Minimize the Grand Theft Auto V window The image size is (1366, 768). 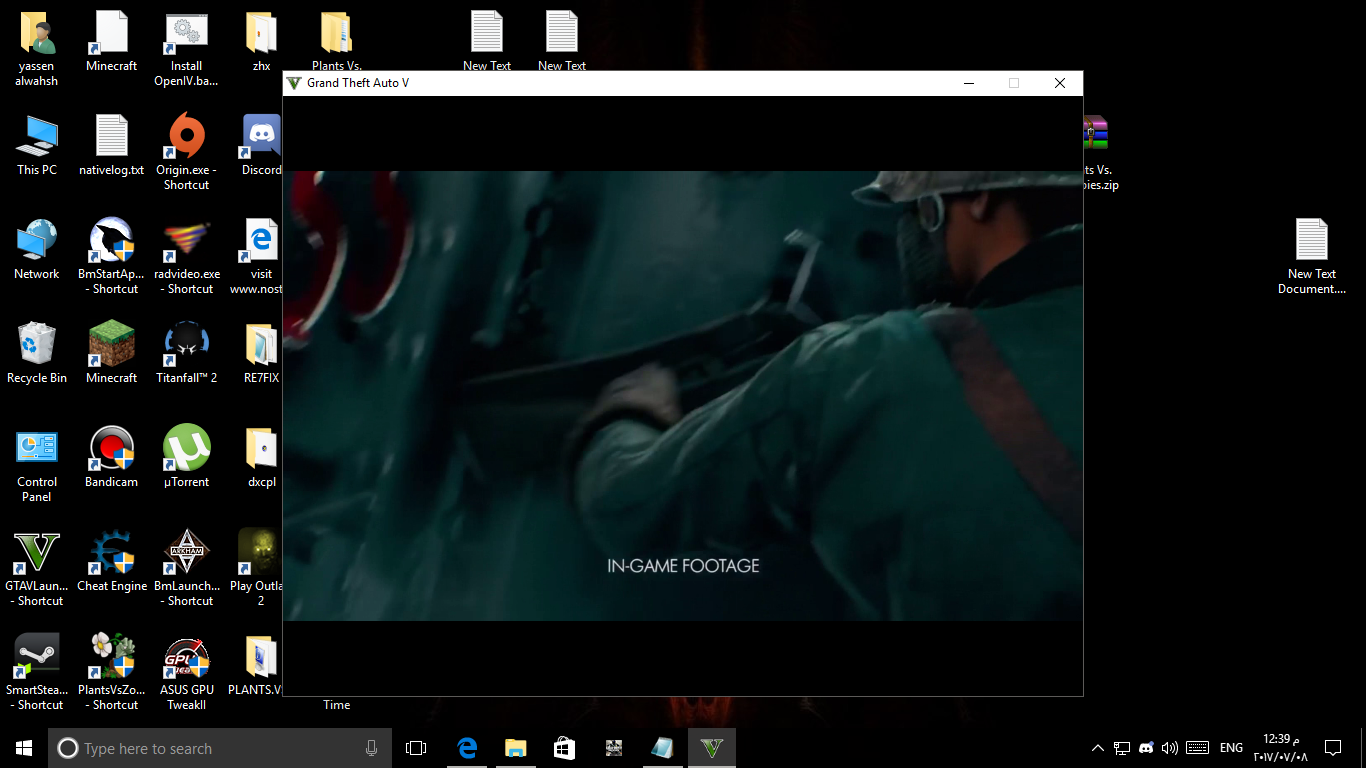(968, 83)
